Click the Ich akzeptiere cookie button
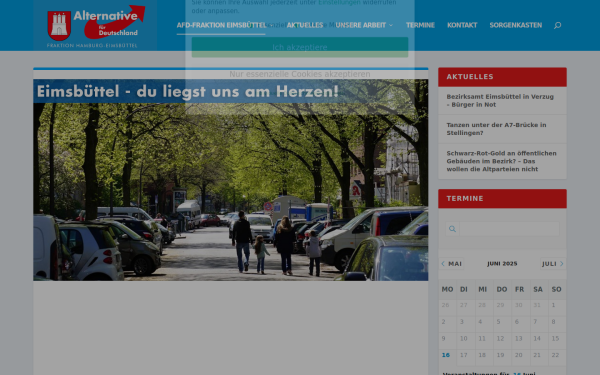 pyautogui.click(x=300, y=47)
